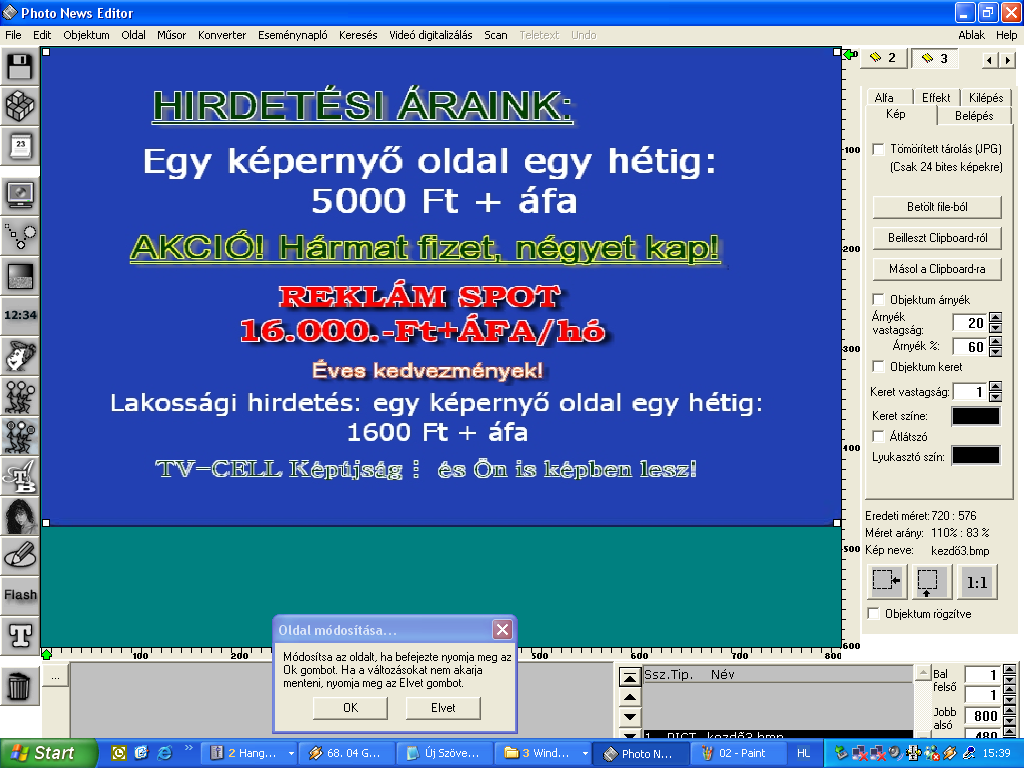Open the Keret színe color swatch
Screen dimensions: 1024x768
click(975, 416)
